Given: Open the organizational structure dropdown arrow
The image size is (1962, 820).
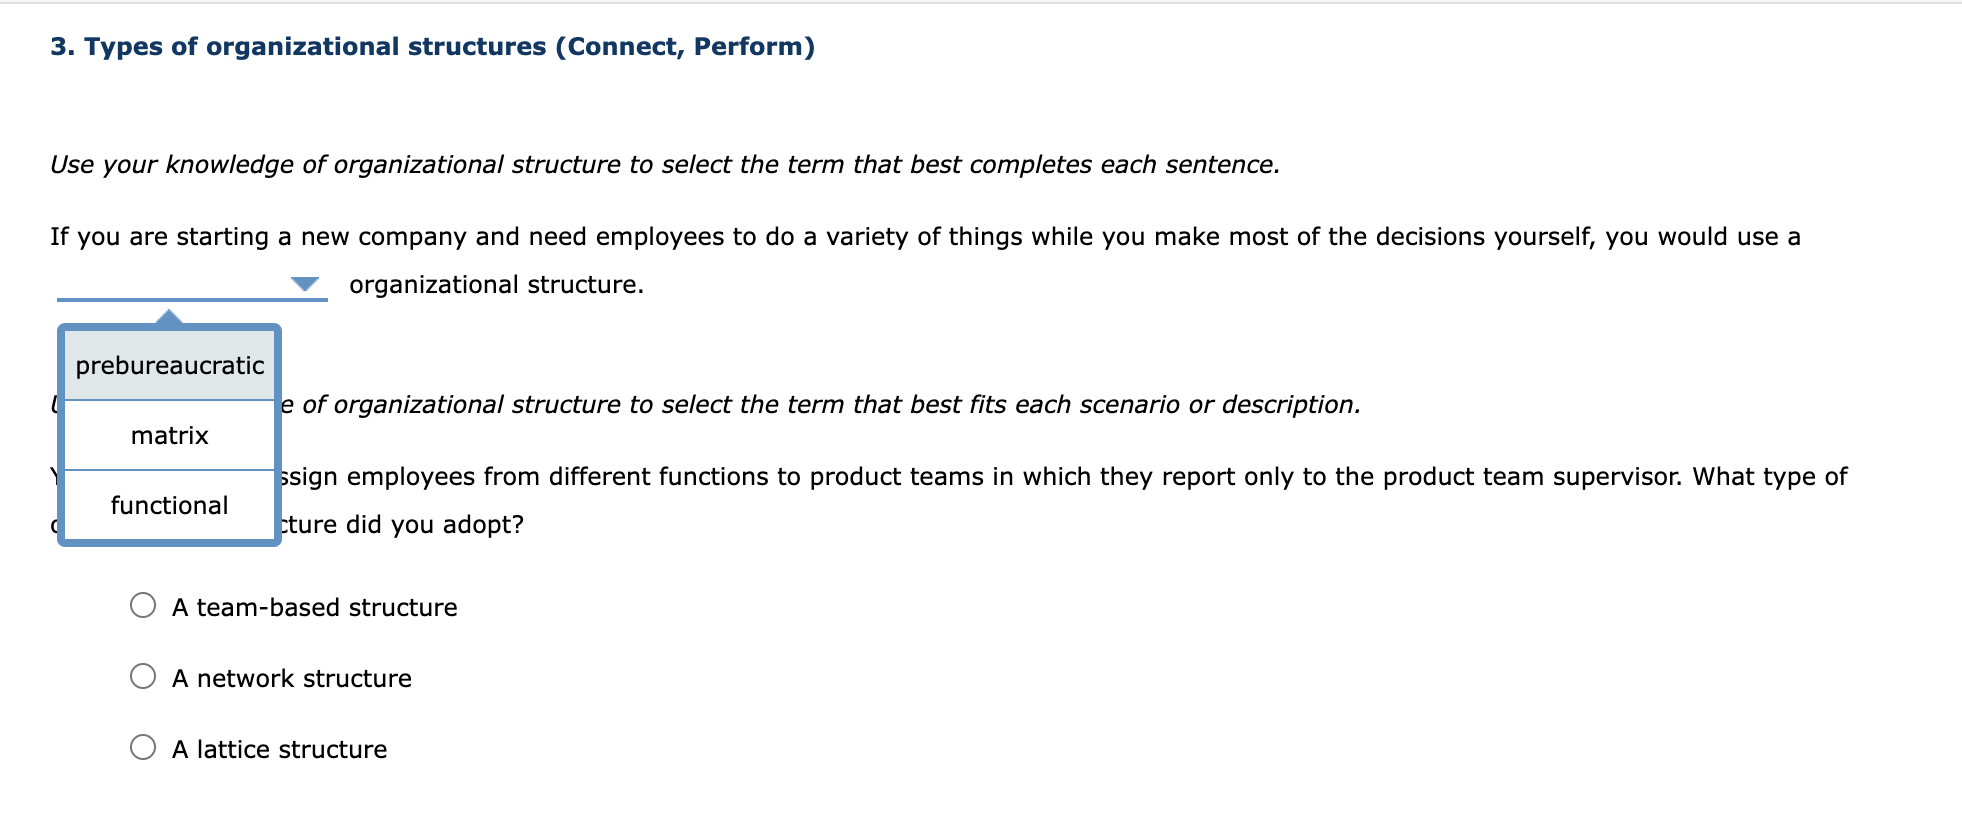Looking at the screenshot, I should click(303, 285).
